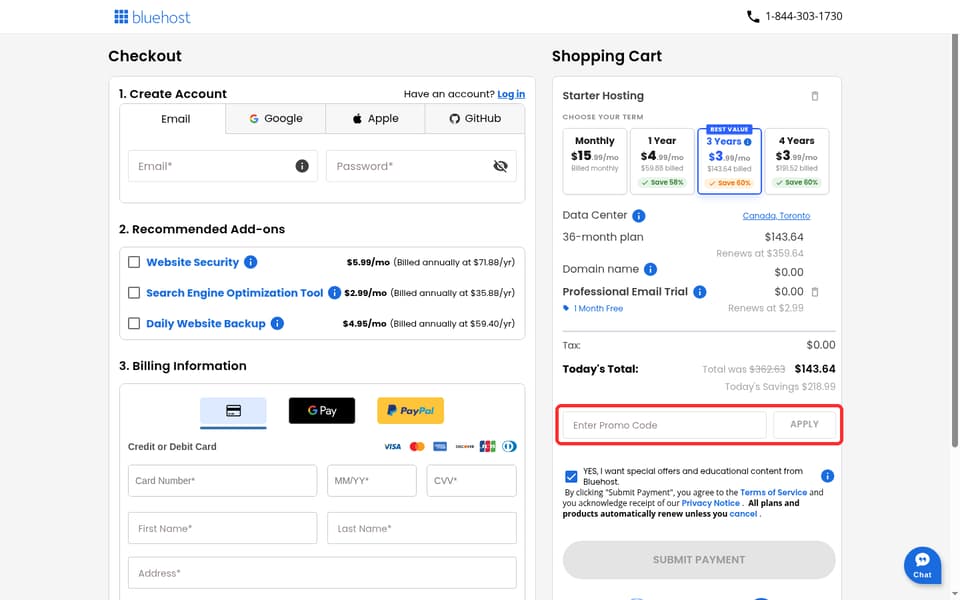Focus the Last Name field

pos(422,528)
